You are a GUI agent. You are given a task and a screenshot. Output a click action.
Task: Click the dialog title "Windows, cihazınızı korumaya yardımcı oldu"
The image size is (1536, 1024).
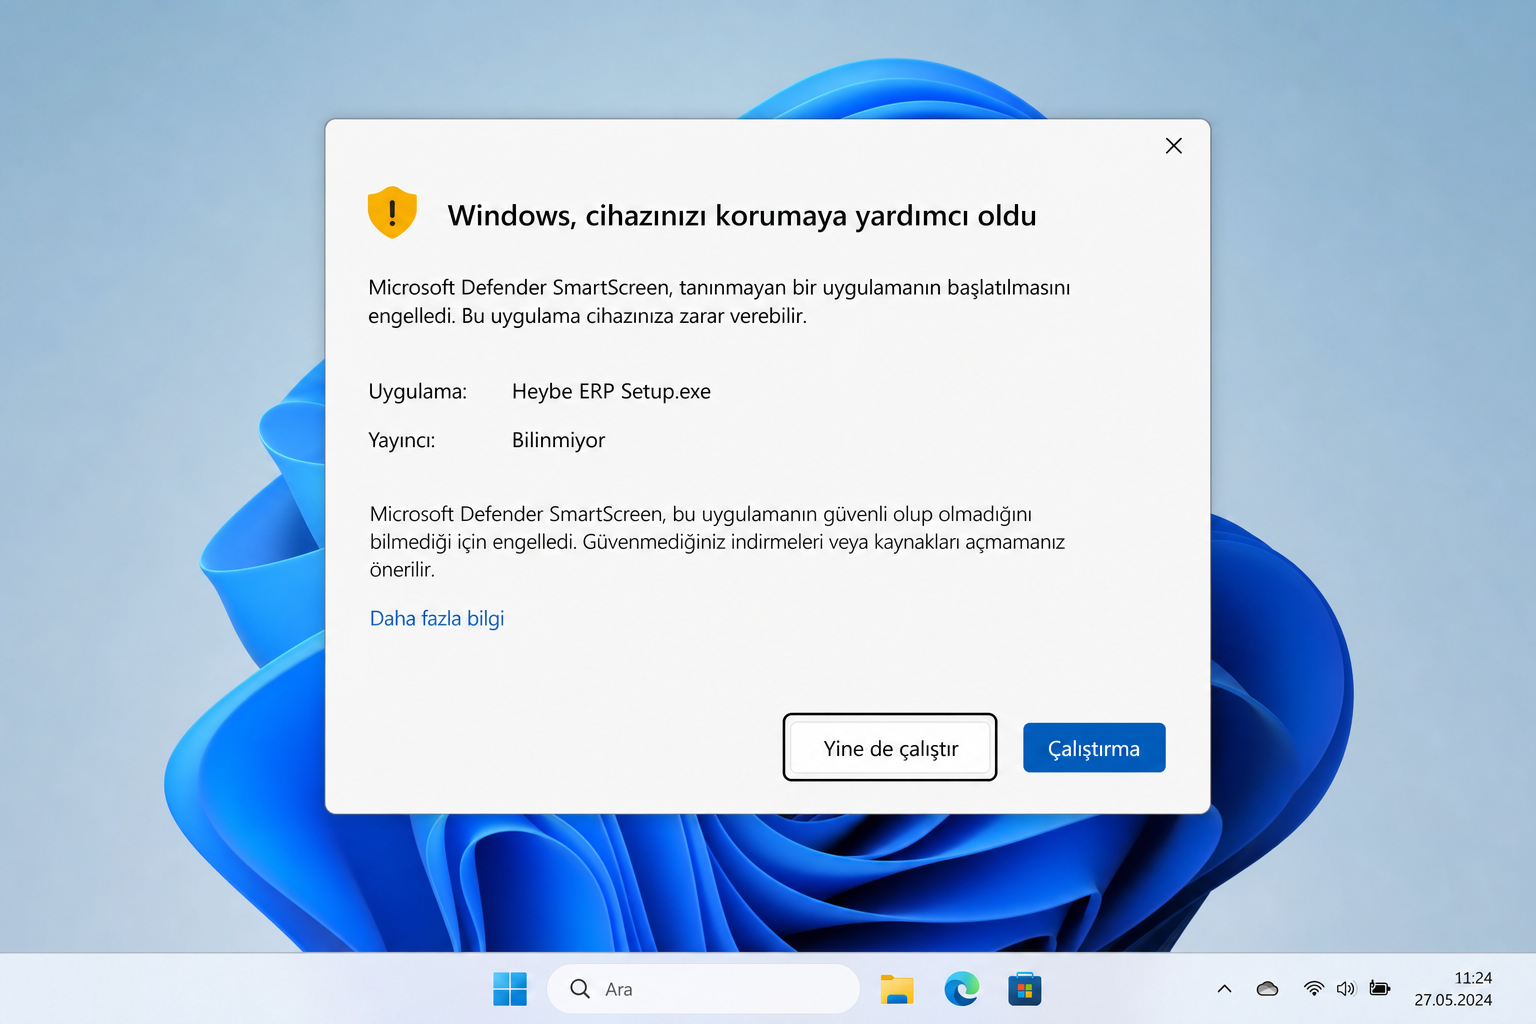(x=742, y=216)
